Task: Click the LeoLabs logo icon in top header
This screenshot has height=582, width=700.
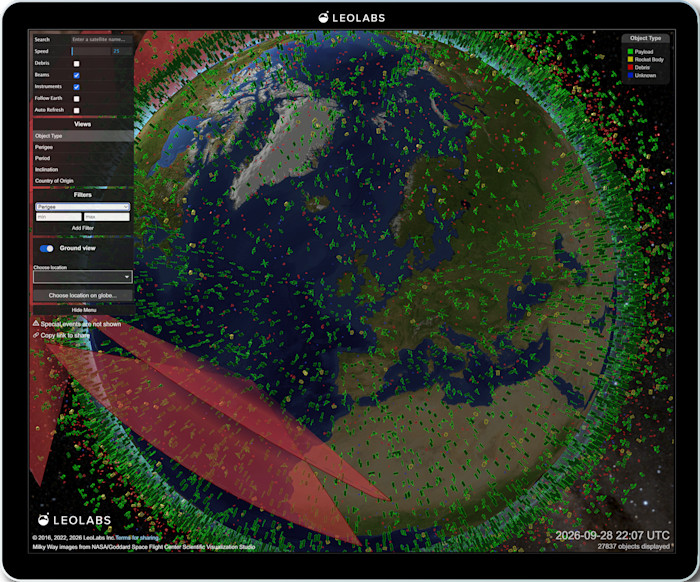Action: tap(323, 17)
